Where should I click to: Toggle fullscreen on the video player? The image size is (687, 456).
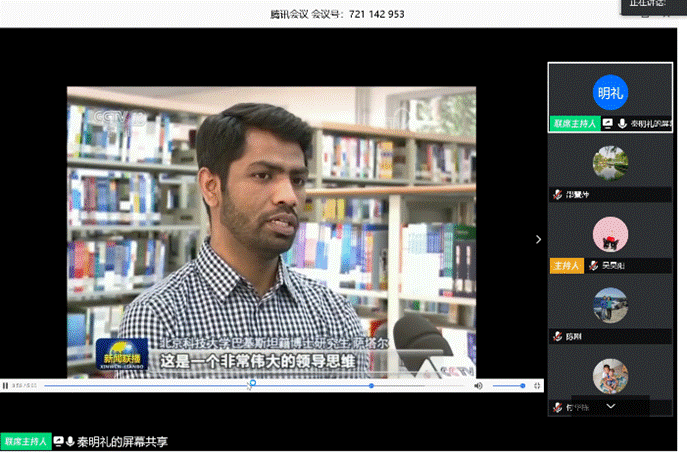(x=538, y=385)
